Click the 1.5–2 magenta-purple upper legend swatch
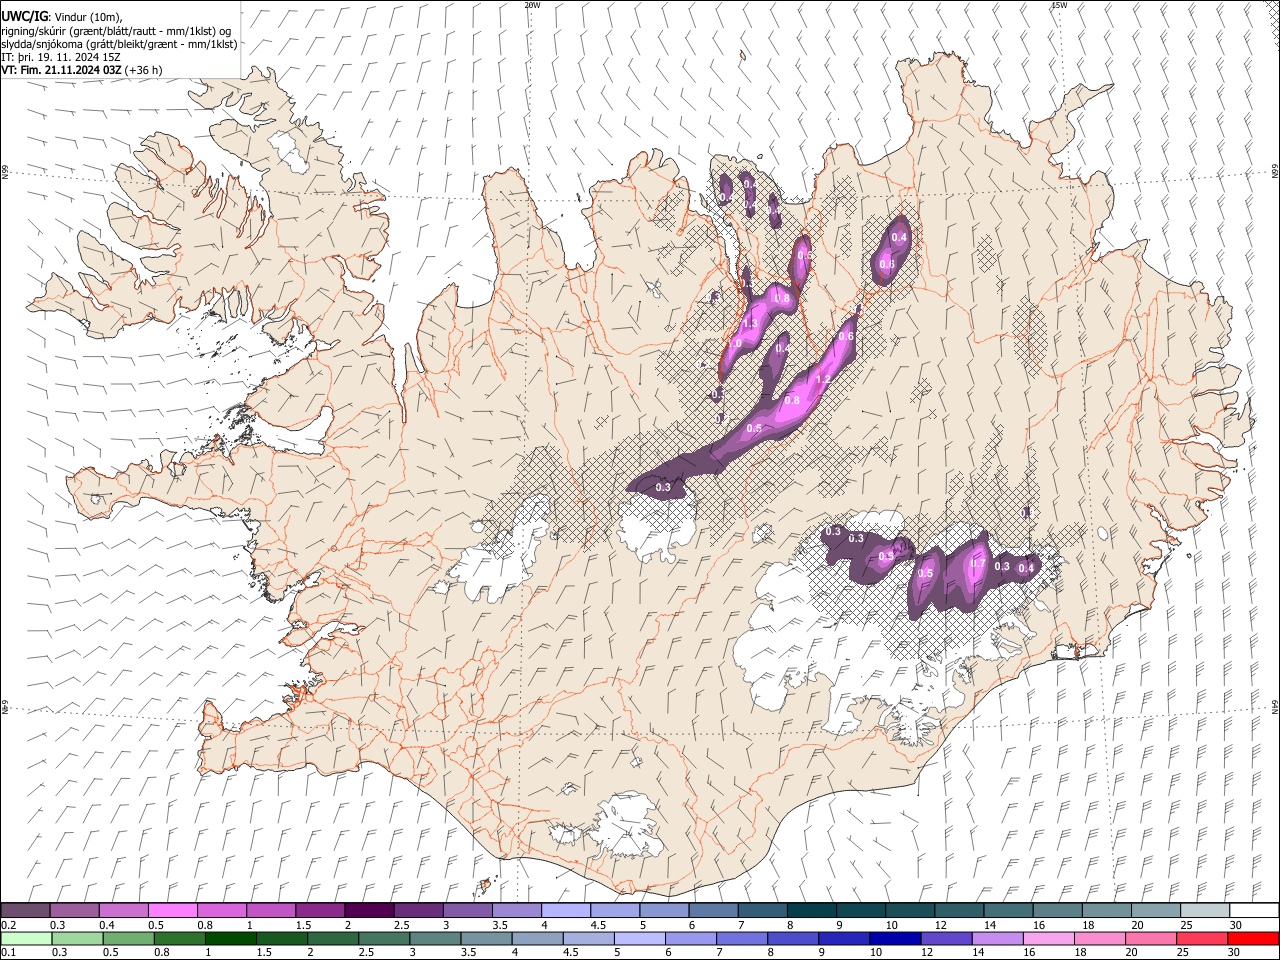1280x960 pixels. click(319, 910)
